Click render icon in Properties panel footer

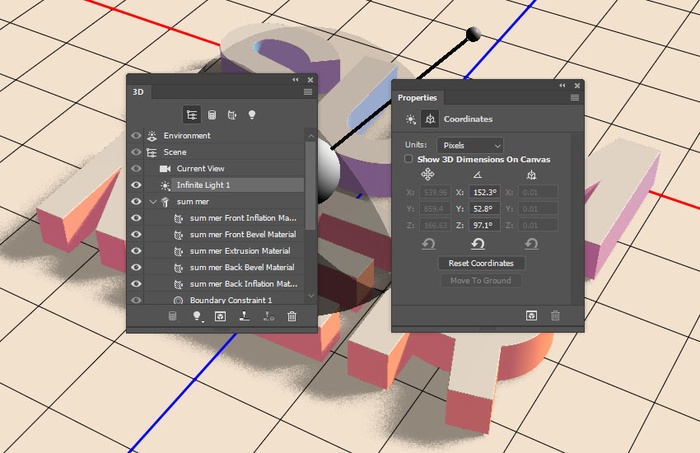tap(530, 315)
